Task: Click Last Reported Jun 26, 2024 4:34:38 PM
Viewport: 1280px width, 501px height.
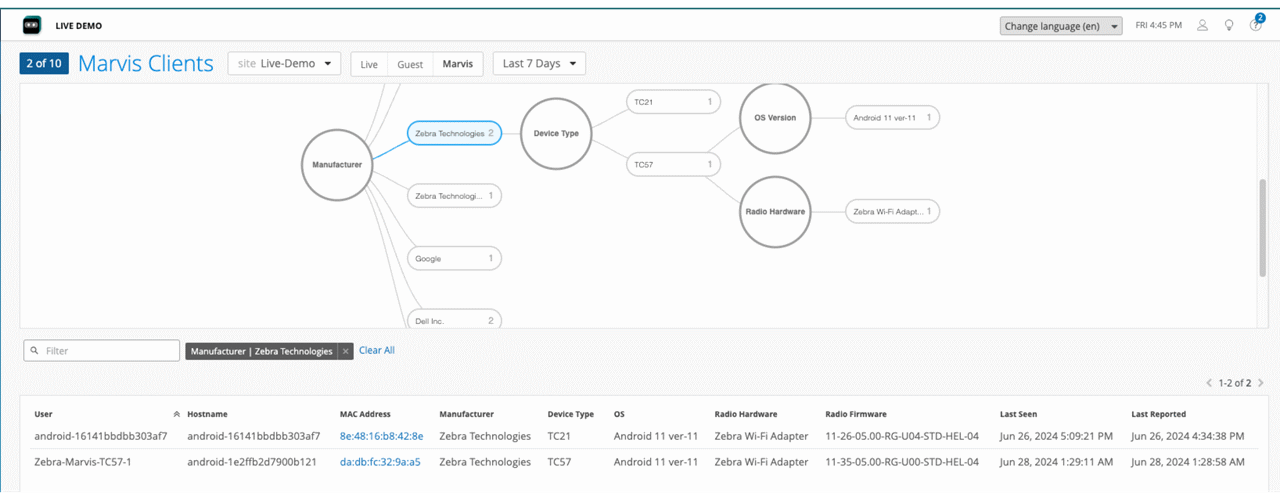Action: click(1187, 436)
